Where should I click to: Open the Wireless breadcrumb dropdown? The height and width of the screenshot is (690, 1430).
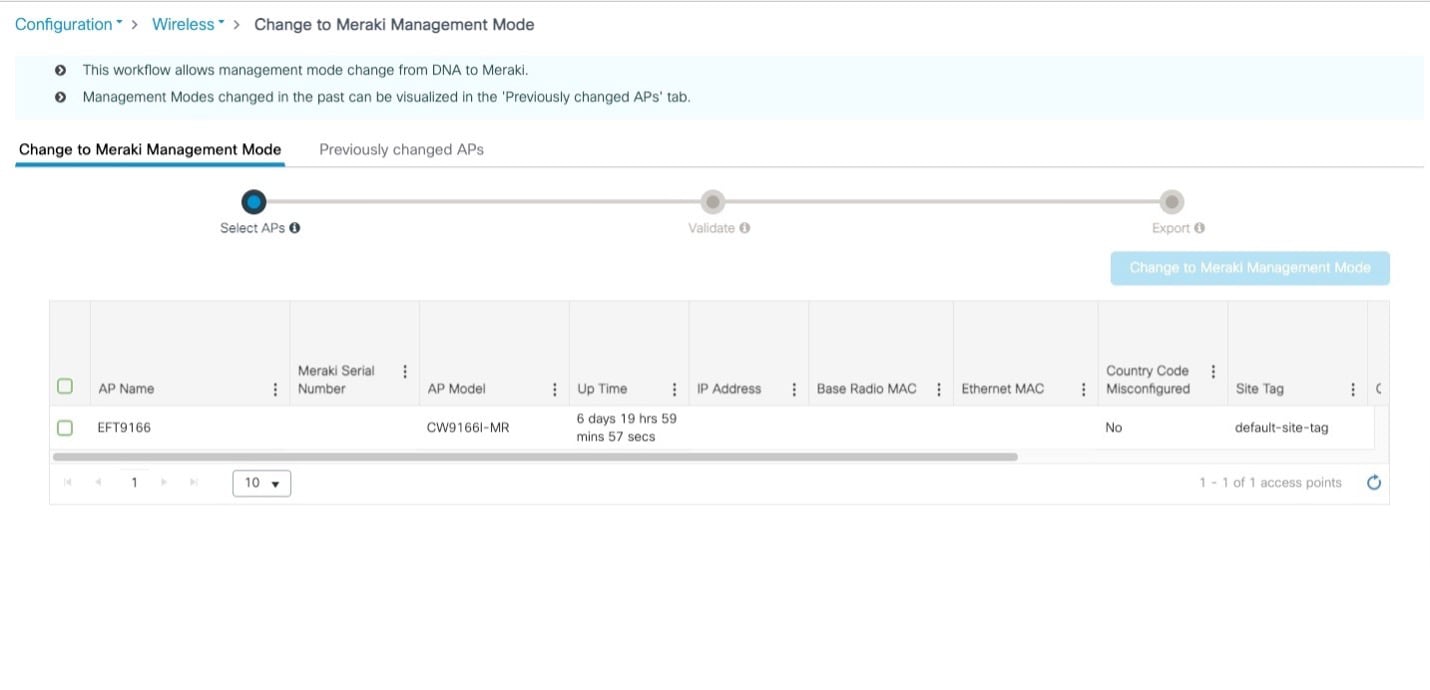click(x=188, y=24)
